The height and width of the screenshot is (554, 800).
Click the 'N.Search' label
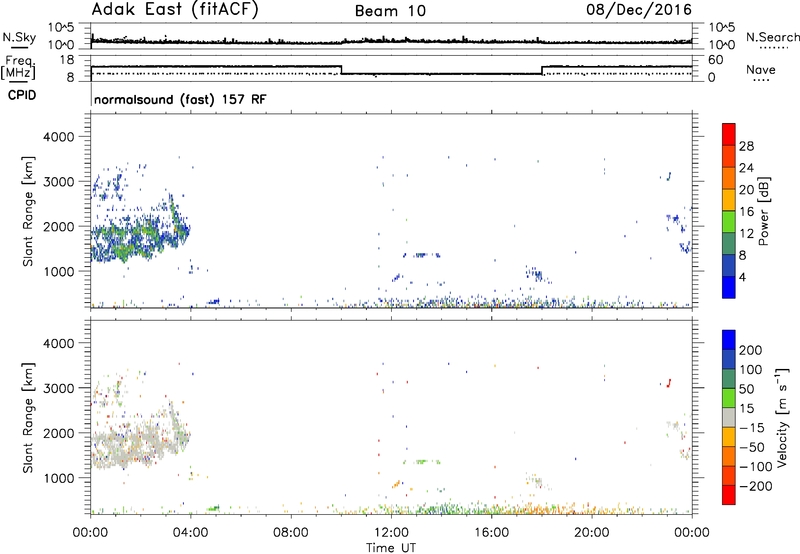tap(772, 37)
